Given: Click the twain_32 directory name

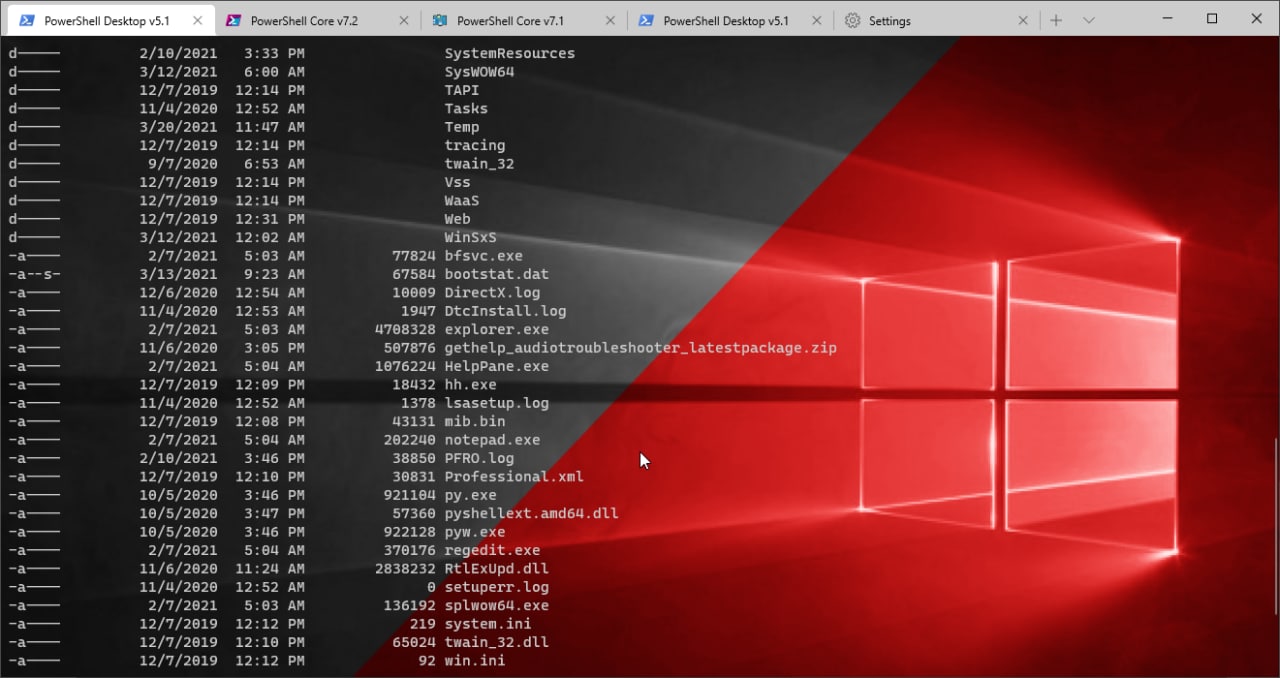Looking at the screenshot, I should (x=479, y=164).
